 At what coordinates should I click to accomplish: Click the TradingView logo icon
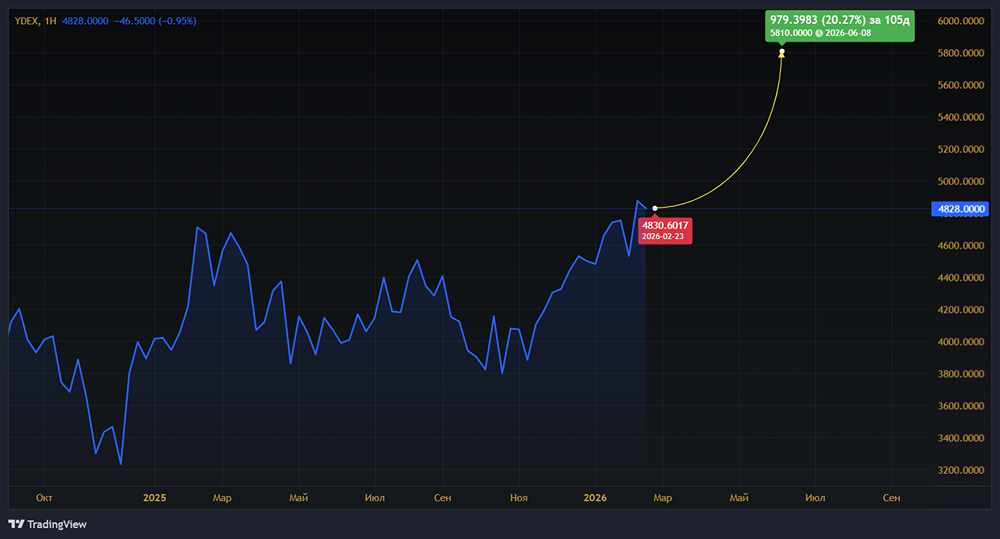tap(16, 524)
